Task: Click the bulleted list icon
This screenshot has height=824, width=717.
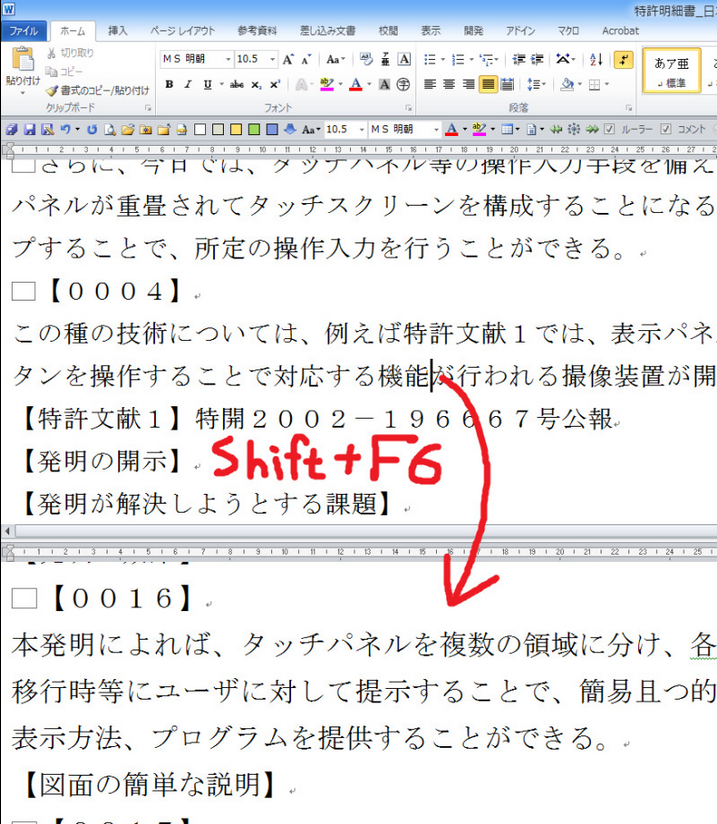Action: pyautogui.click(x=430, y=59)
